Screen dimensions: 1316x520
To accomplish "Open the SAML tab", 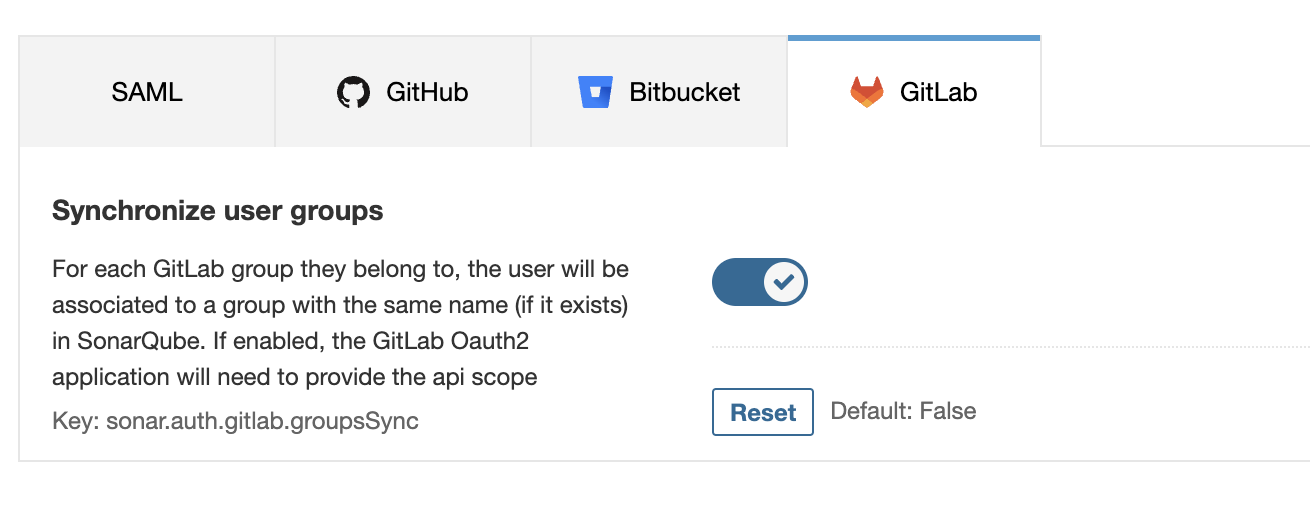I will (x=147, y=93).
